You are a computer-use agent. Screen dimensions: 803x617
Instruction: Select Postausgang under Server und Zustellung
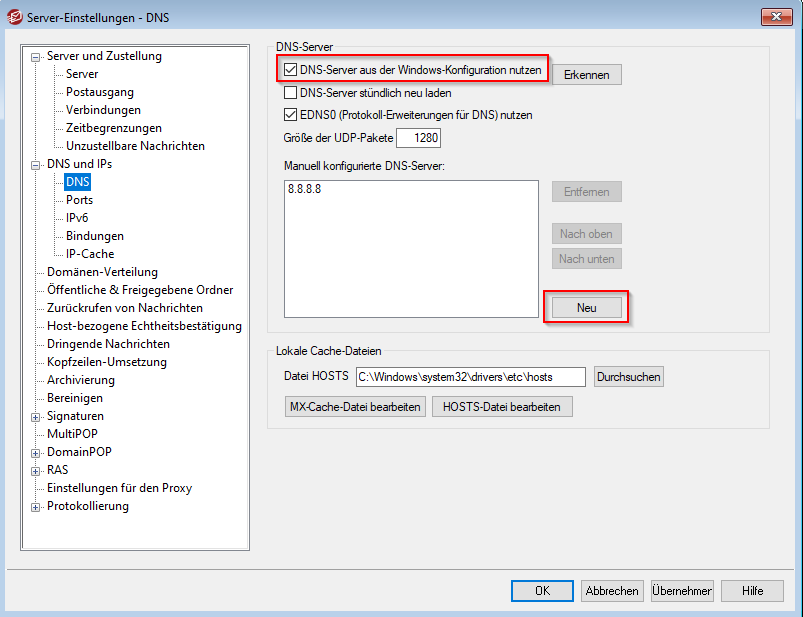(x=100, y=92)
